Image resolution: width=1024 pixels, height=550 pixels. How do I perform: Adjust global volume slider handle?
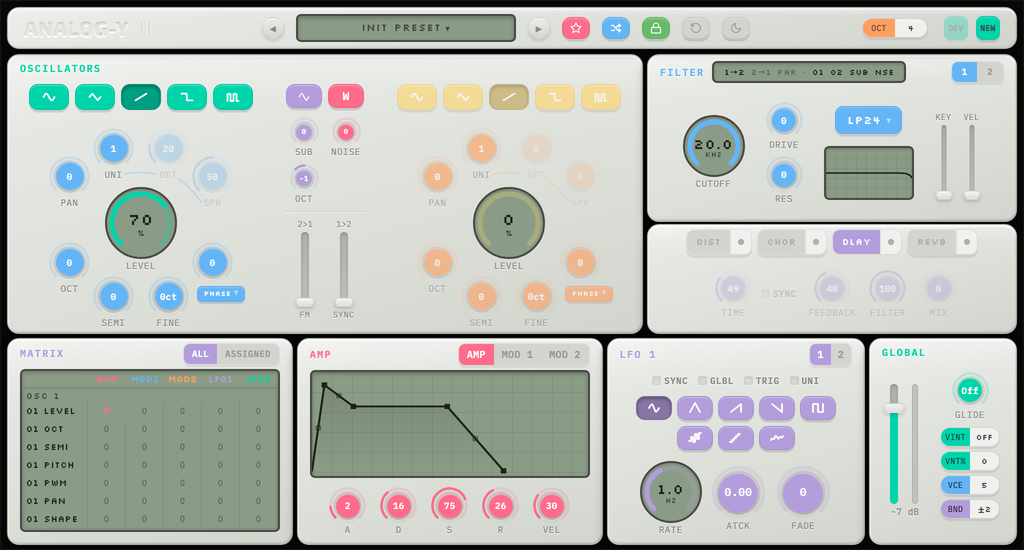893,408
